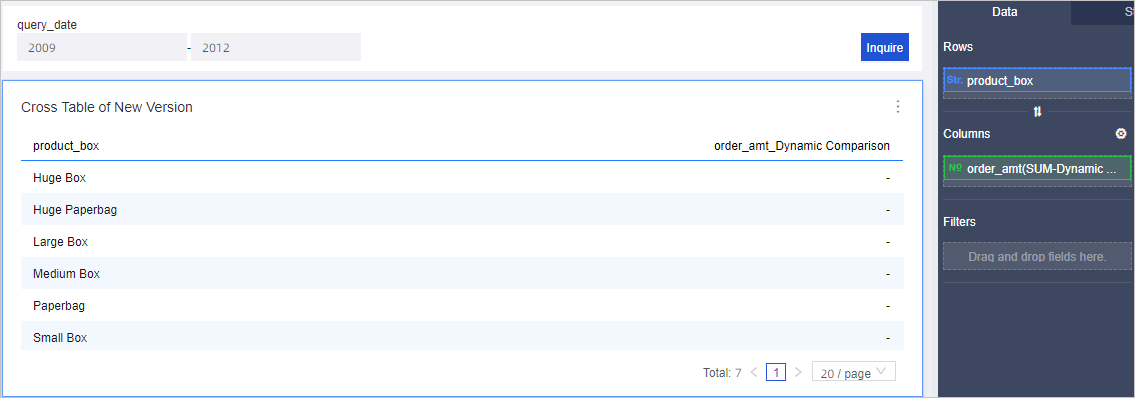Click the Total: 7 pagination label
Image resolution: width=1135 pixels, height=398 pixels.
click(722, 373)
